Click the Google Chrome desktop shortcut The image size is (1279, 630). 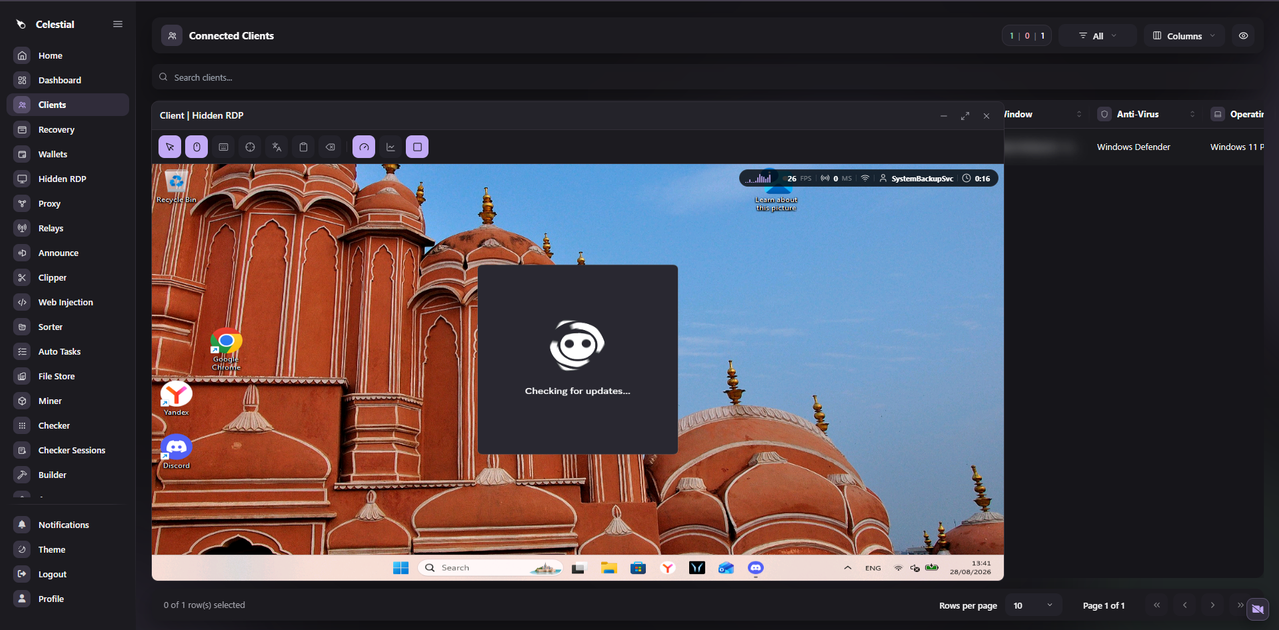[226, 350]
